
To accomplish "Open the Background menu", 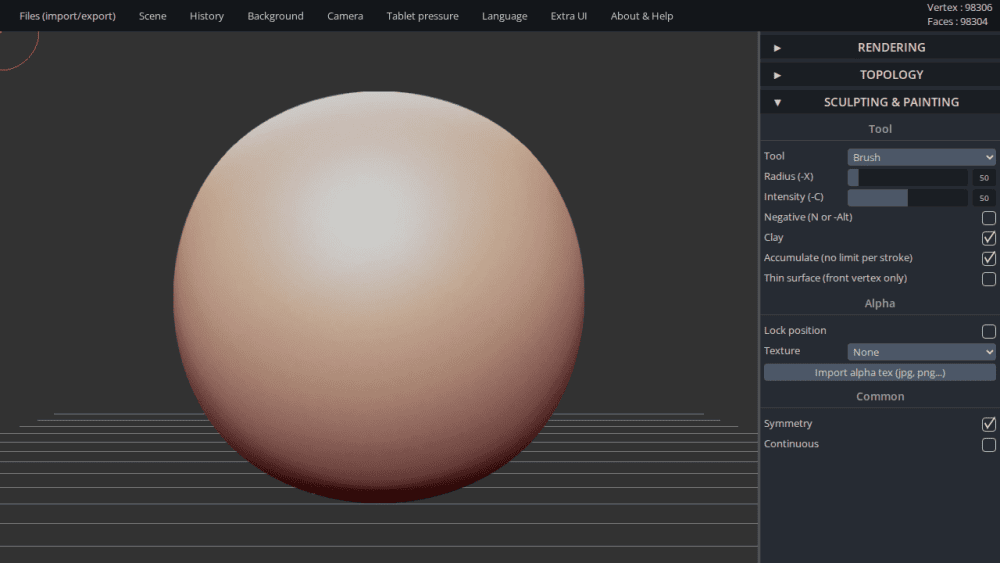I will pyautogui.click(x=276, y=16).
